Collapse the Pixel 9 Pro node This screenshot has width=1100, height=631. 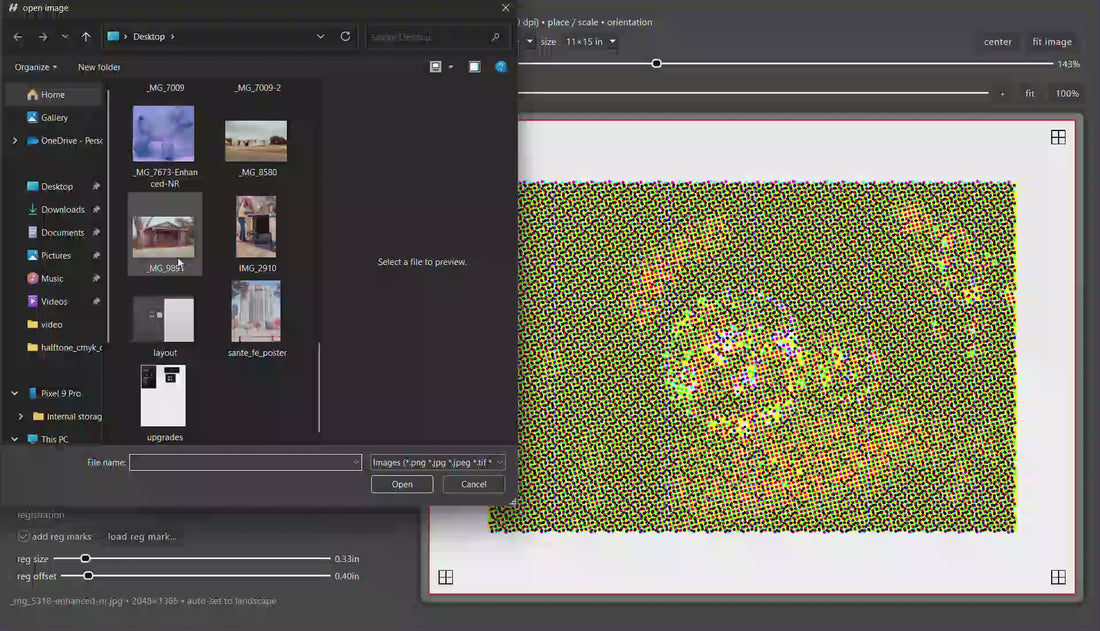(15, 394)
